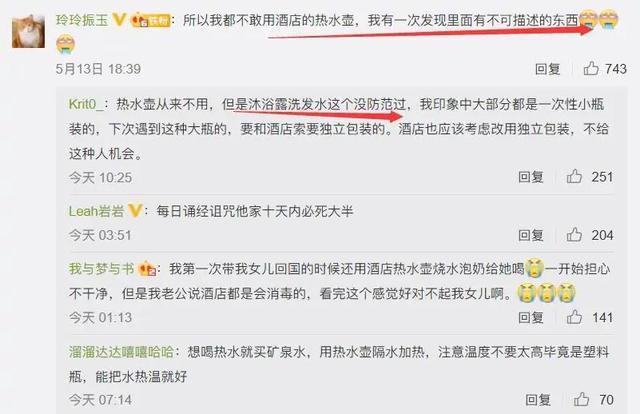Reply to 玲玲振玉's top comment

[547, 69]
